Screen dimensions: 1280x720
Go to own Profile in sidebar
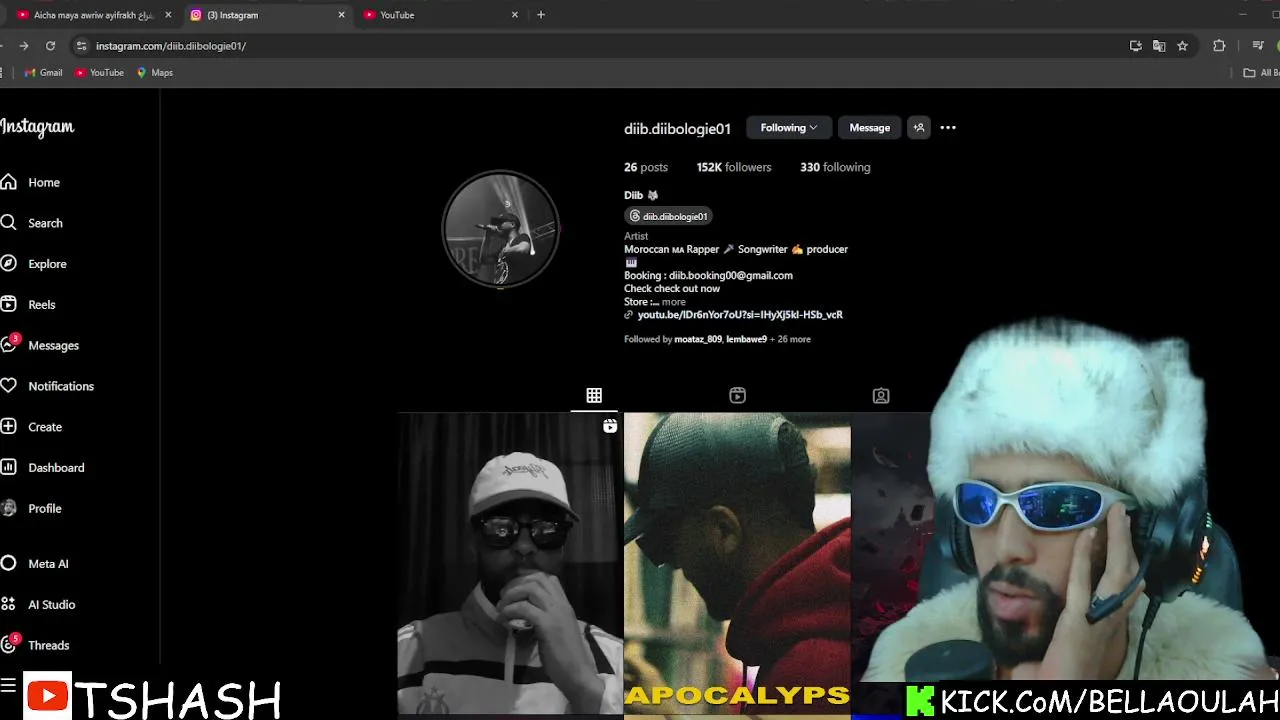[33, 508]
